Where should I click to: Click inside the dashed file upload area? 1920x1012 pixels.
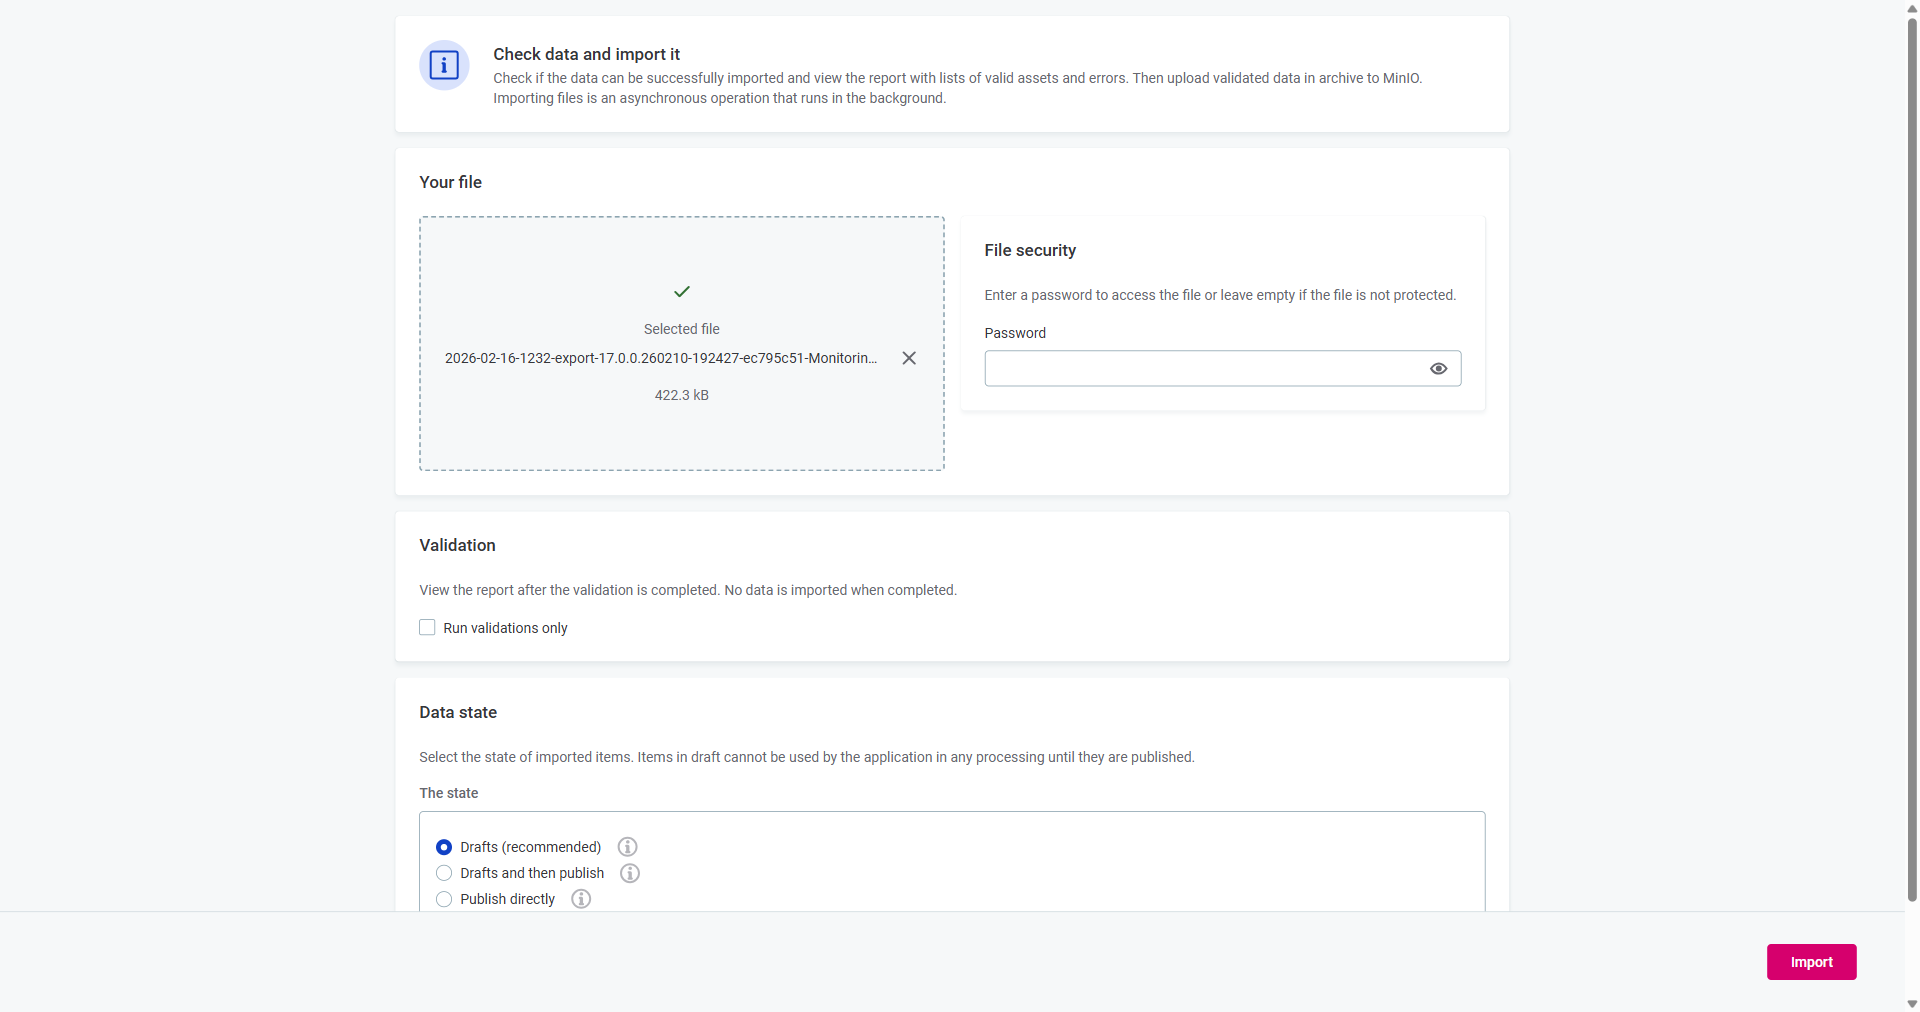(x=681, y=440)
